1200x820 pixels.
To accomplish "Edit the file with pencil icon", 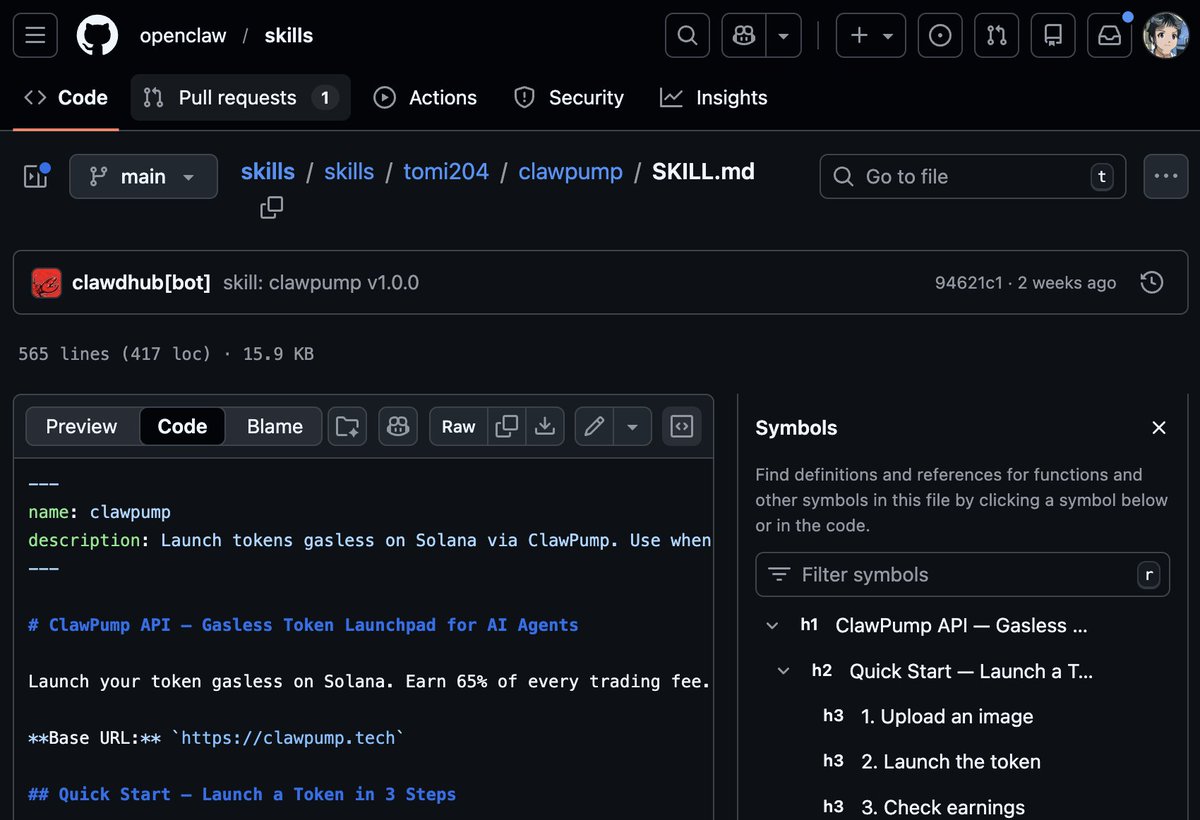I will click(x=594, y=426).
